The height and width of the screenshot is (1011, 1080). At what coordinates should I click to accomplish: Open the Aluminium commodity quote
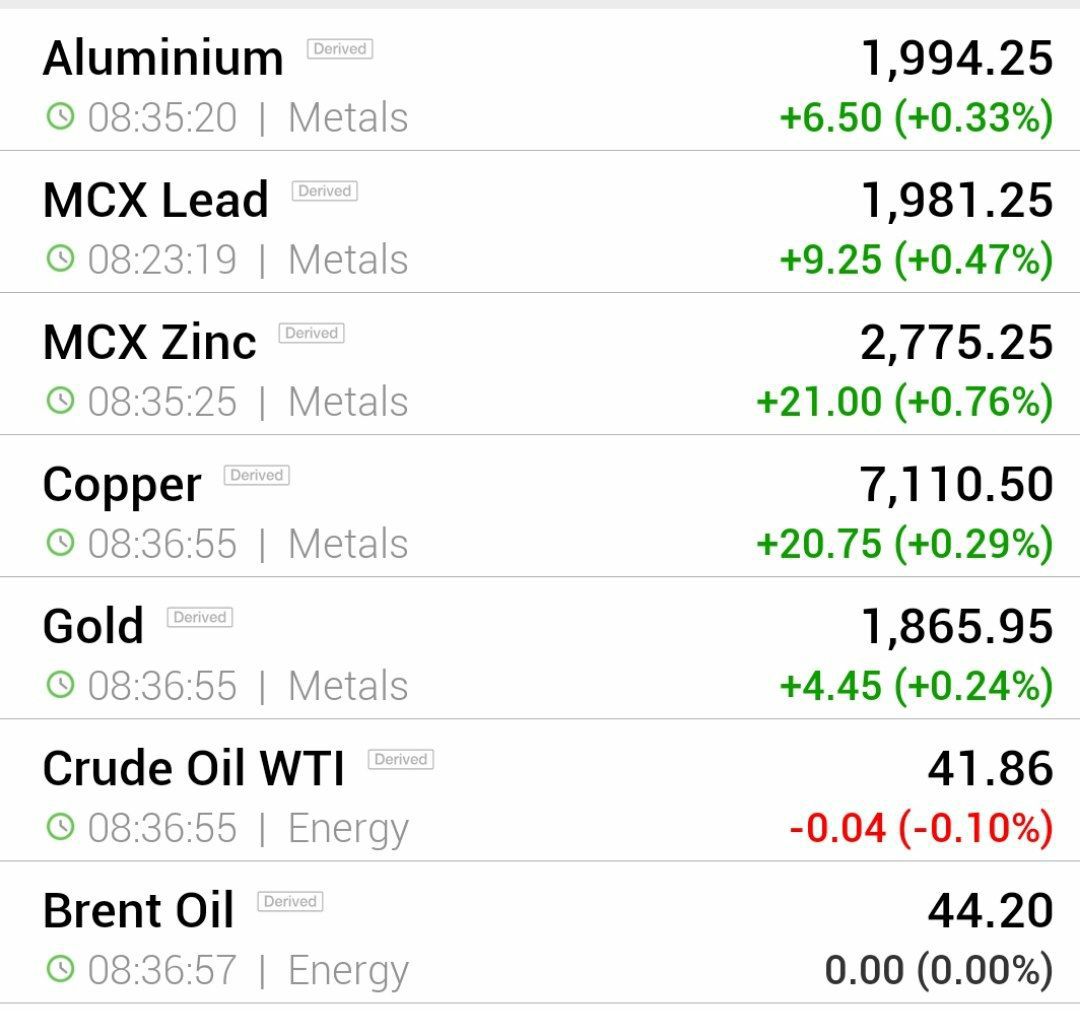point(540,80)
